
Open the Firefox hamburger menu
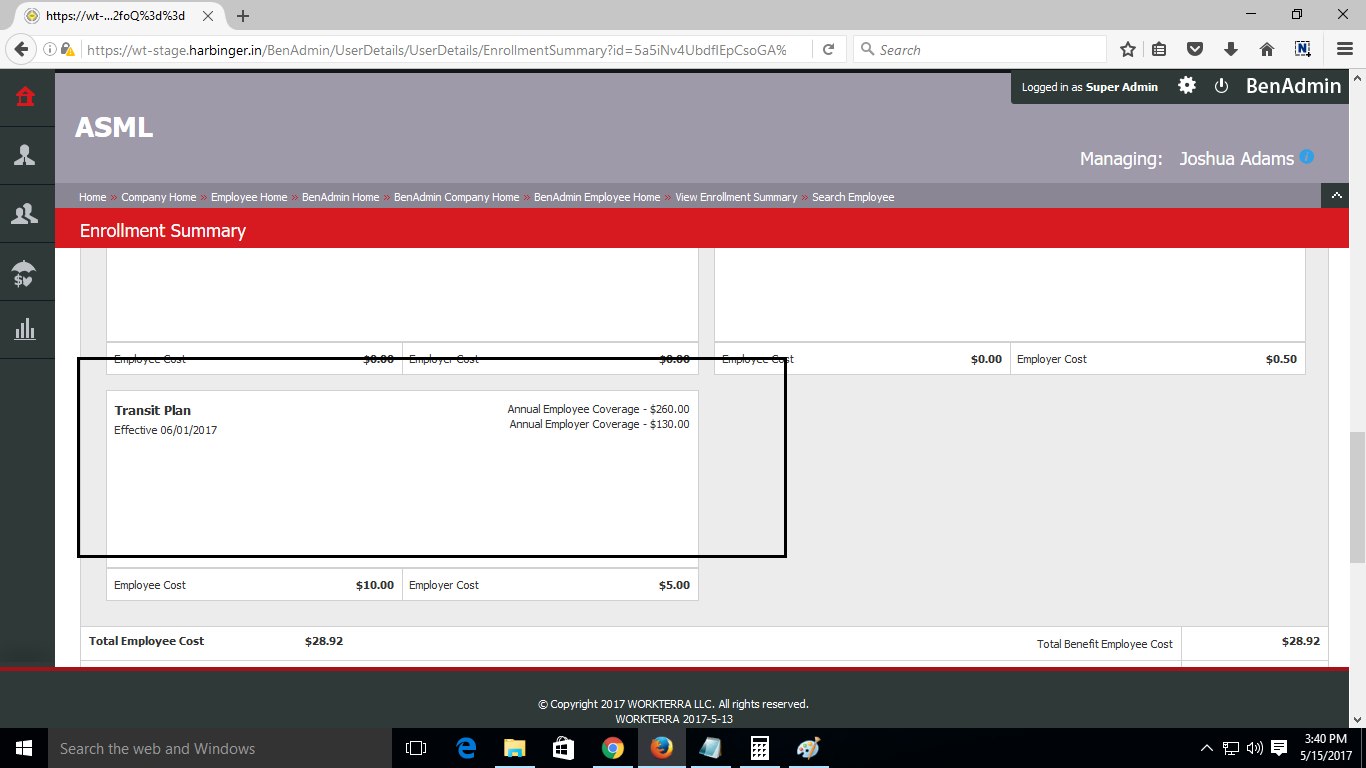coord(1345,49)
